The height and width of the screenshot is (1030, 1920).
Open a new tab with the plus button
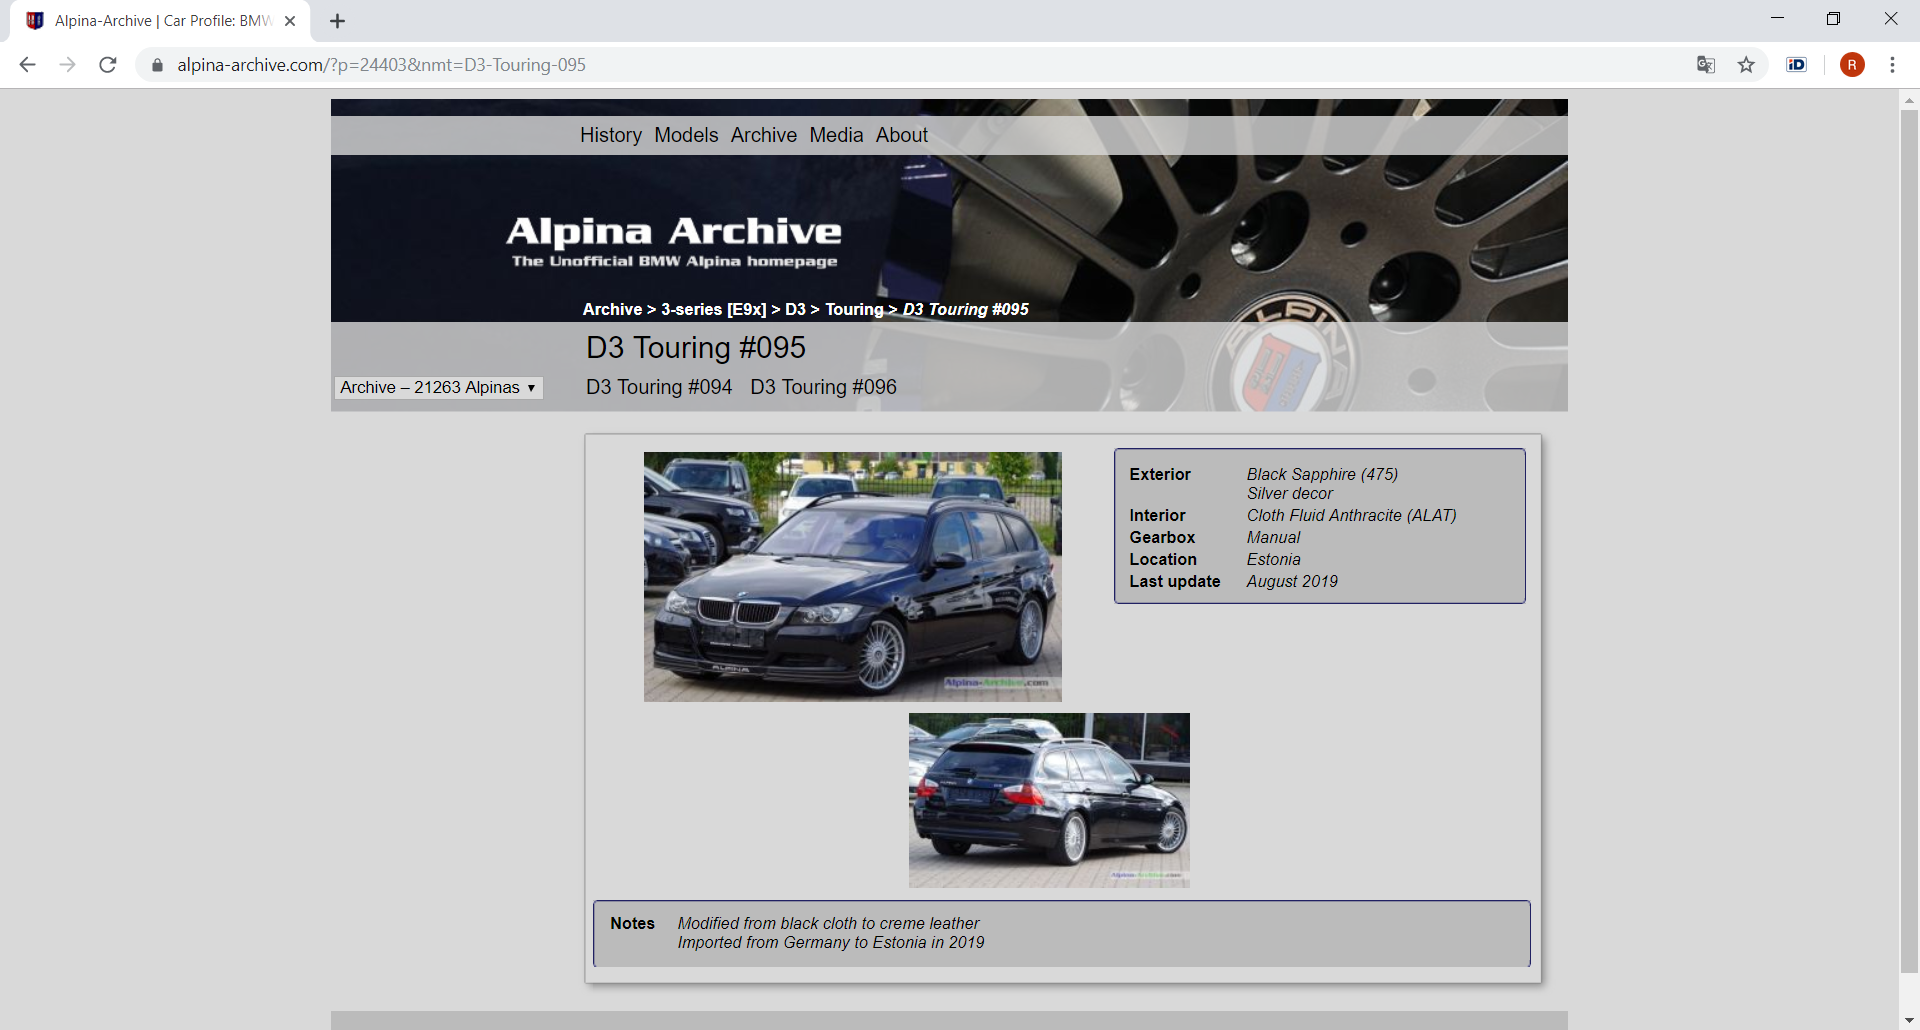[x=337, y=21]
